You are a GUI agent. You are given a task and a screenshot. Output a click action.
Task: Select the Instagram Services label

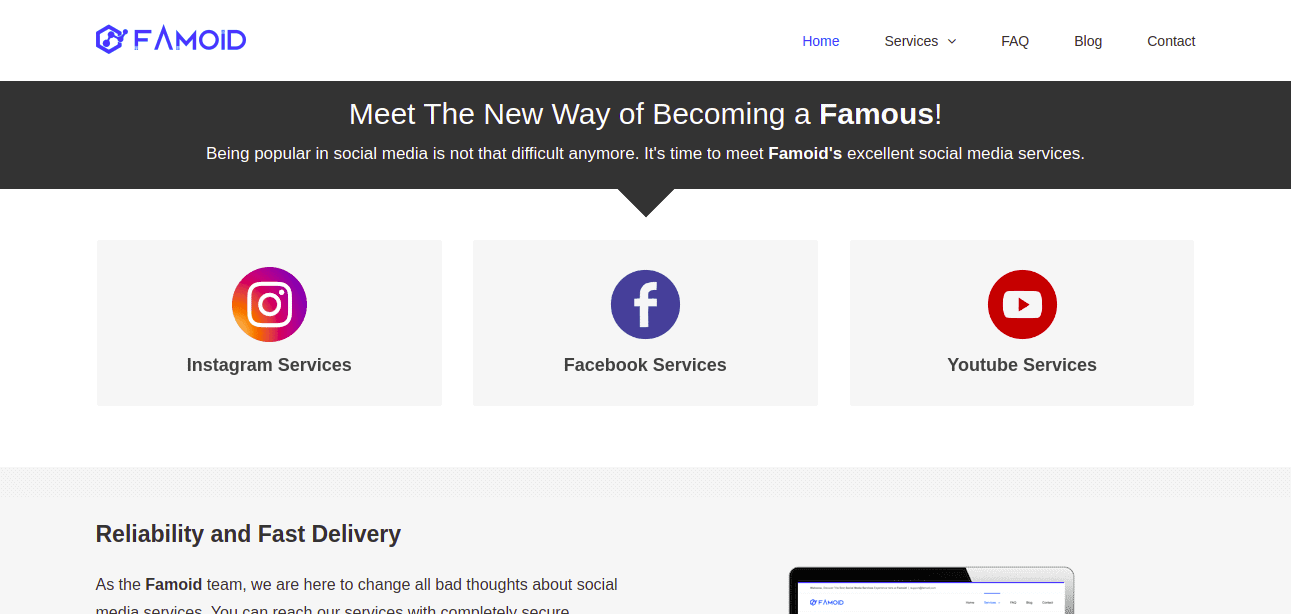click(269, 365)
